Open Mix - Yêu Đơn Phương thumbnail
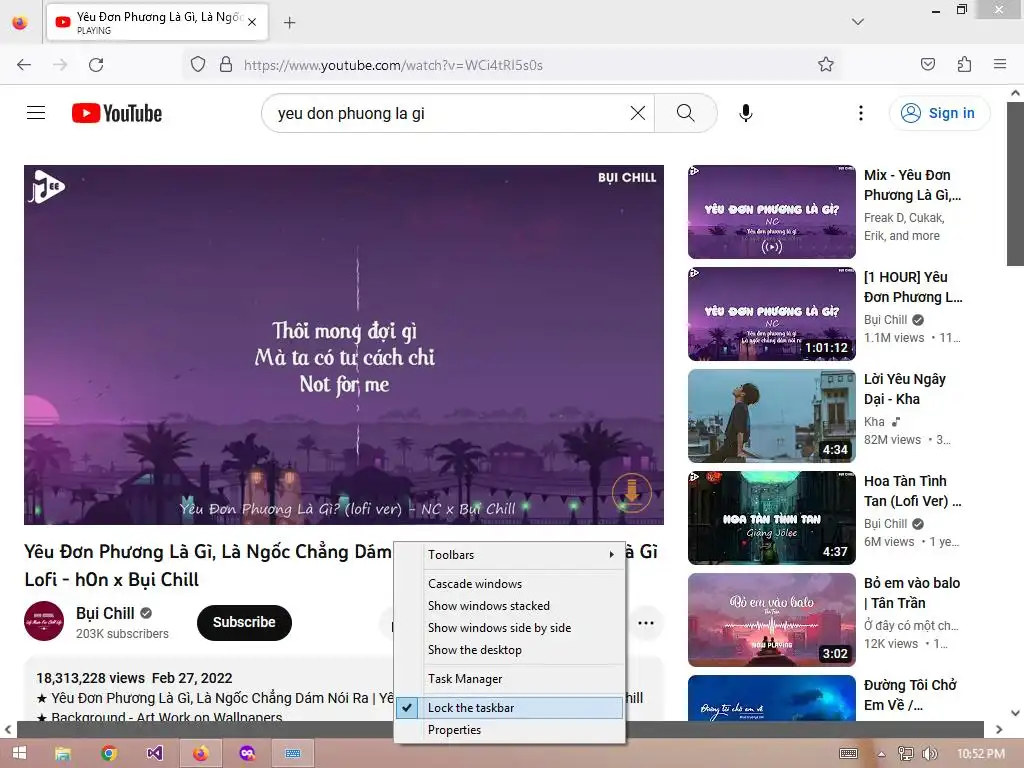This screenshot has width=1024, height=768. pos(771,212)
